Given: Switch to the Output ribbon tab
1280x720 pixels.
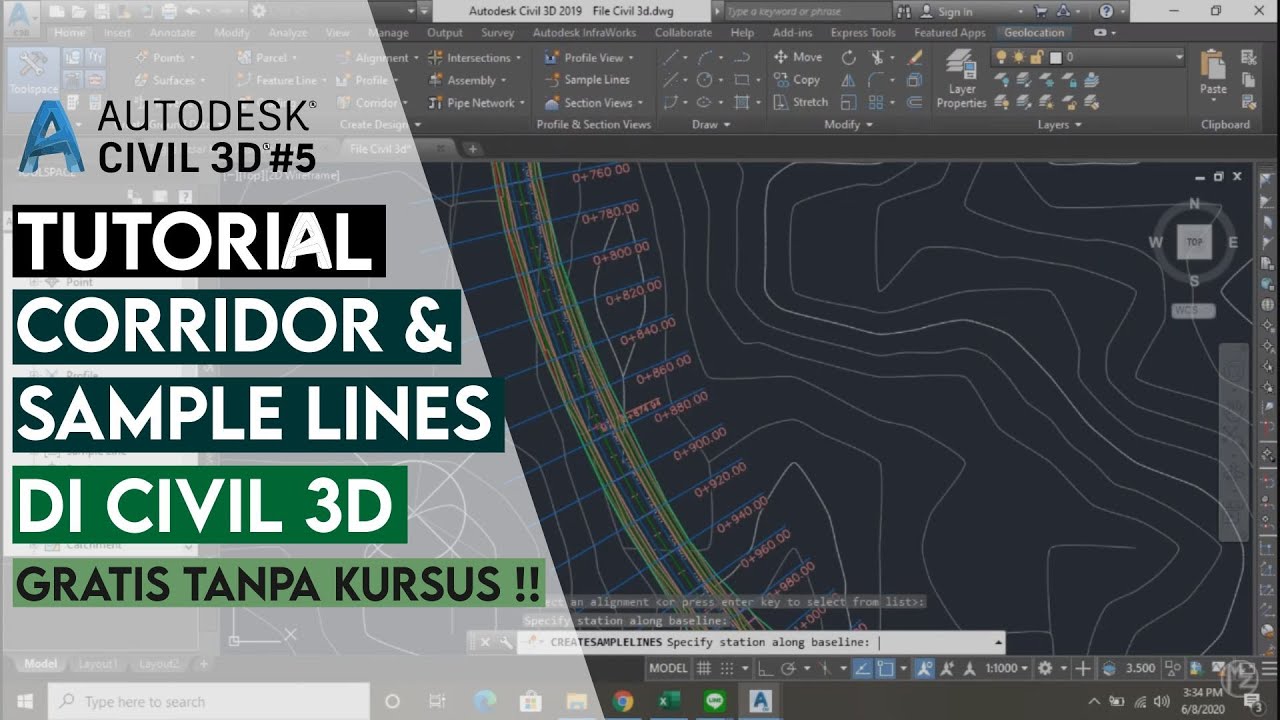Looking at the screenshot, I should pyautogui.click(x=444, y=33).
